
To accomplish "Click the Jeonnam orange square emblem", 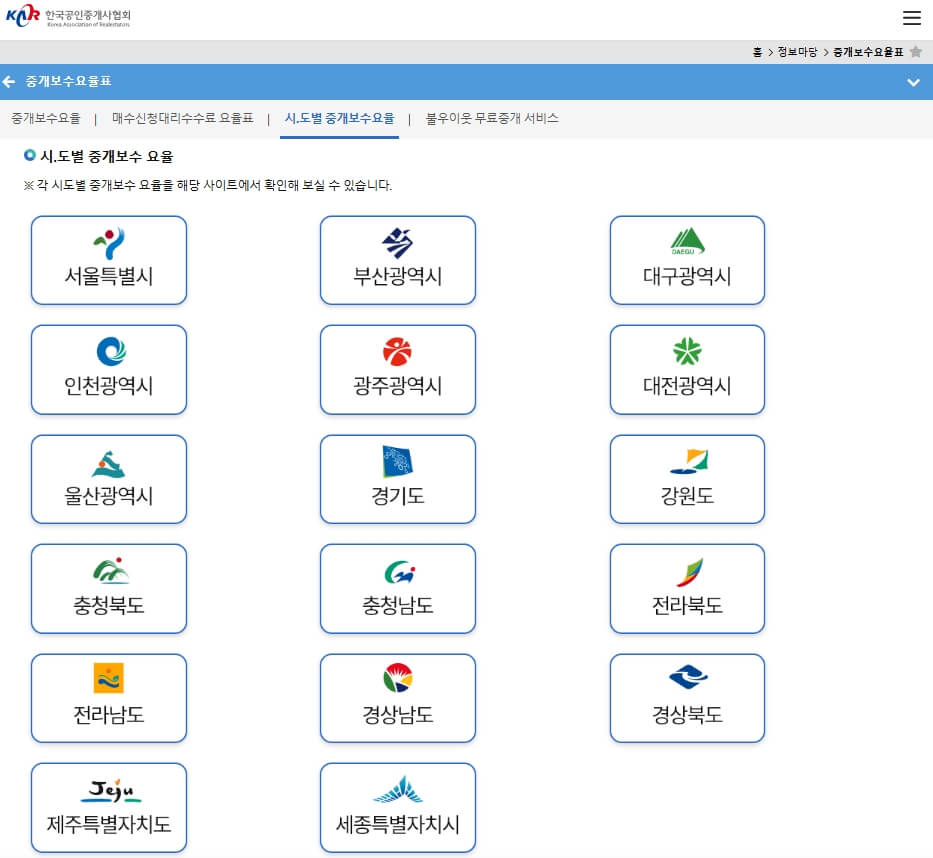I will click(x=108, y=678).
